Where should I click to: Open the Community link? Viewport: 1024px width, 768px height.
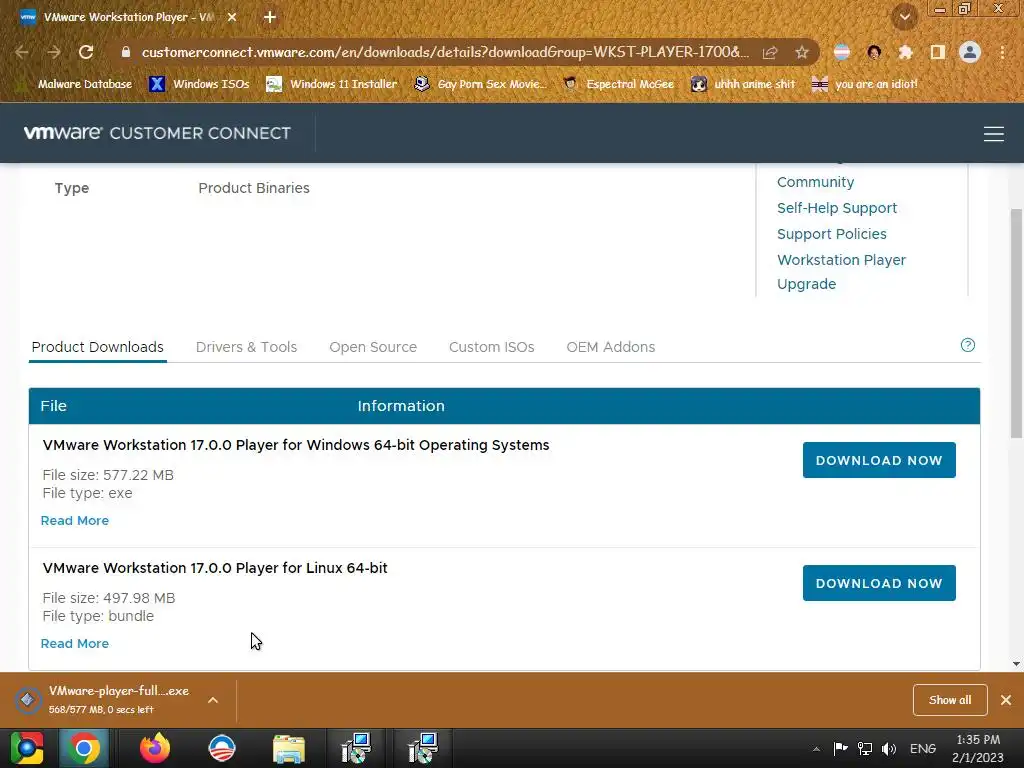pyautogui.click(x=815, y=182)
